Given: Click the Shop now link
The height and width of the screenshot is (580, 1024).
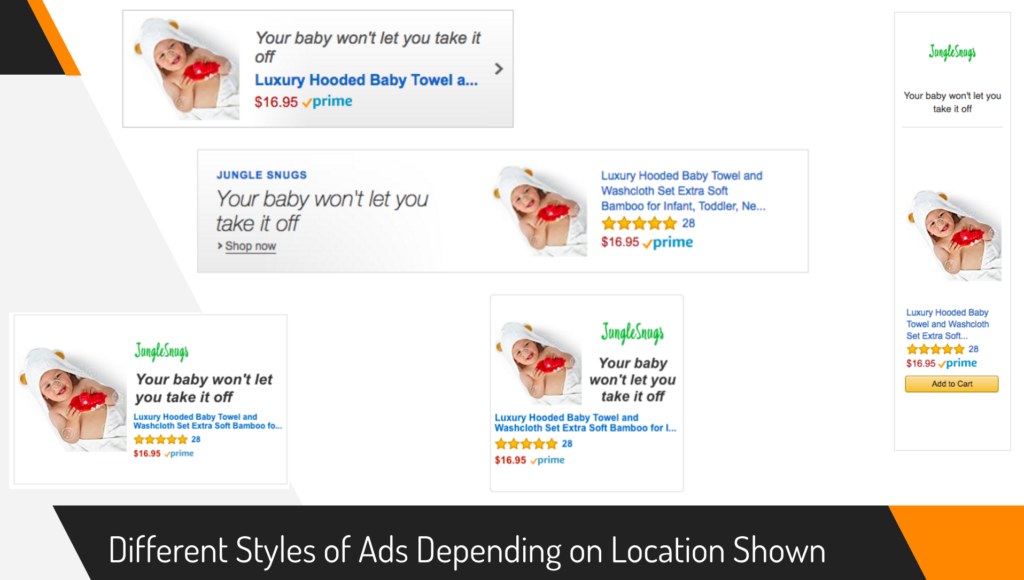Looking at the screenshot, I should tap(250, 246).
